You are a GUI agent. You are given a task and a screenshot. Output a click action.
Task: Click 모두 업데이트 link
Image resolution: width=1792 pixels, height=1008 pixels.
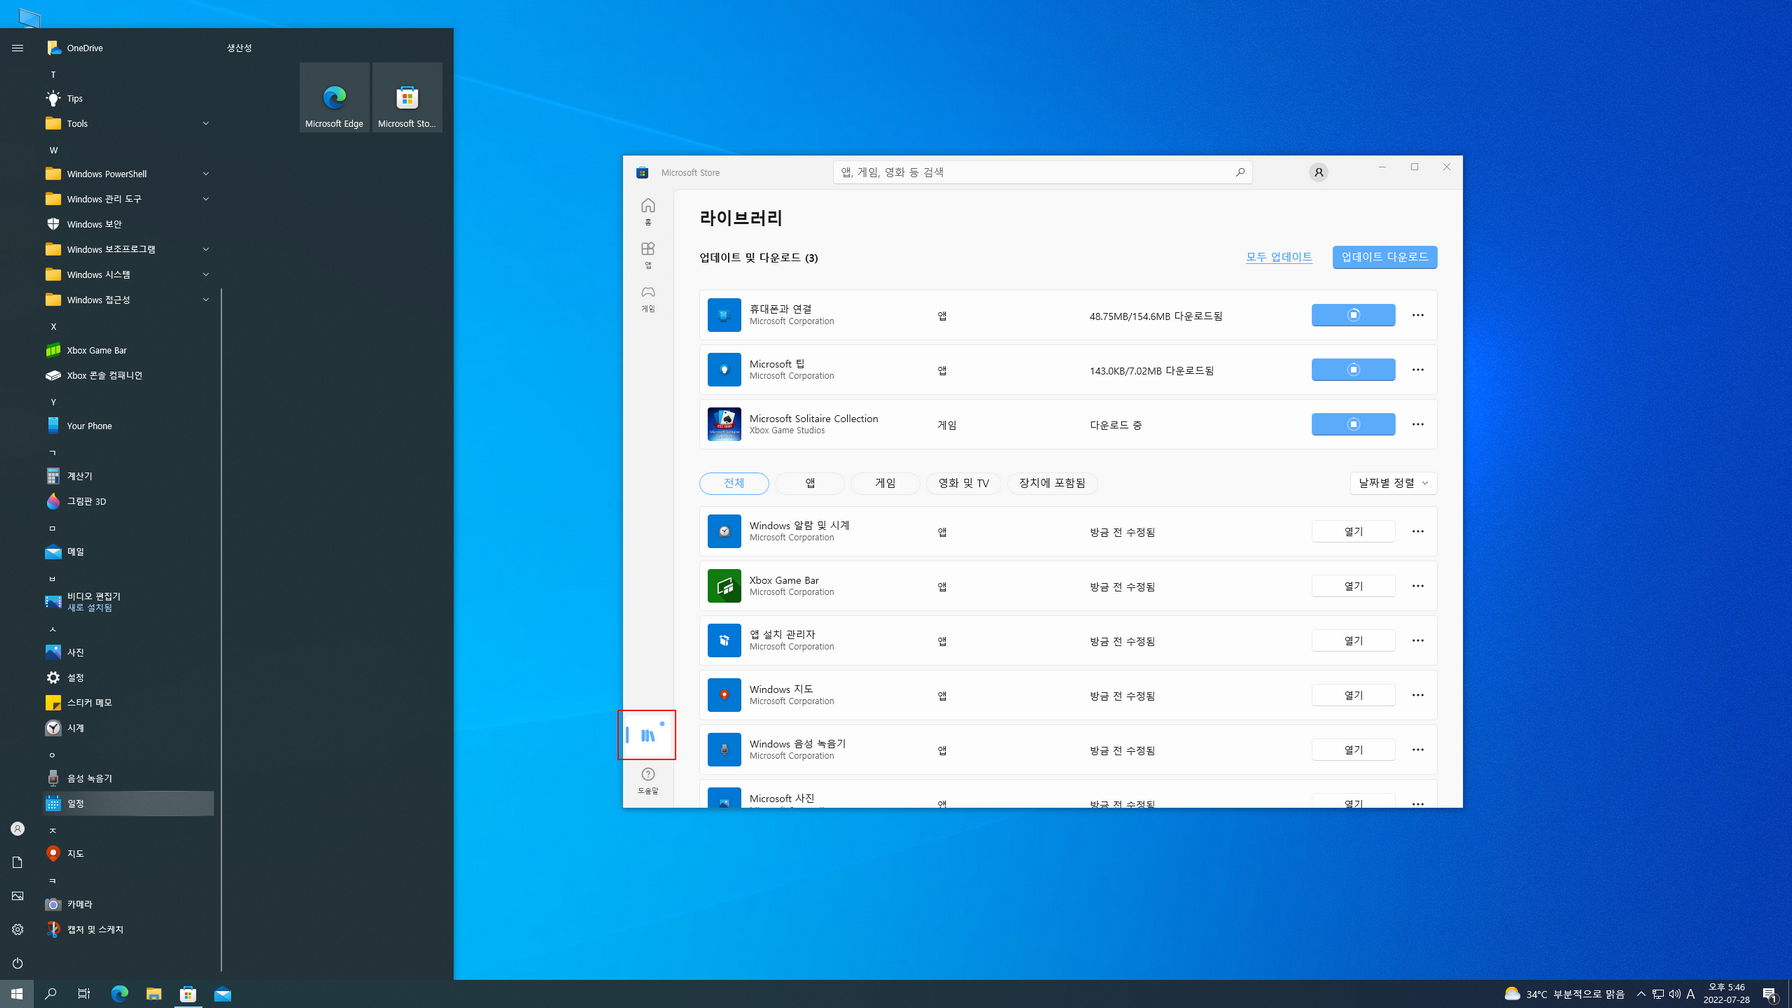point(1278,257)
